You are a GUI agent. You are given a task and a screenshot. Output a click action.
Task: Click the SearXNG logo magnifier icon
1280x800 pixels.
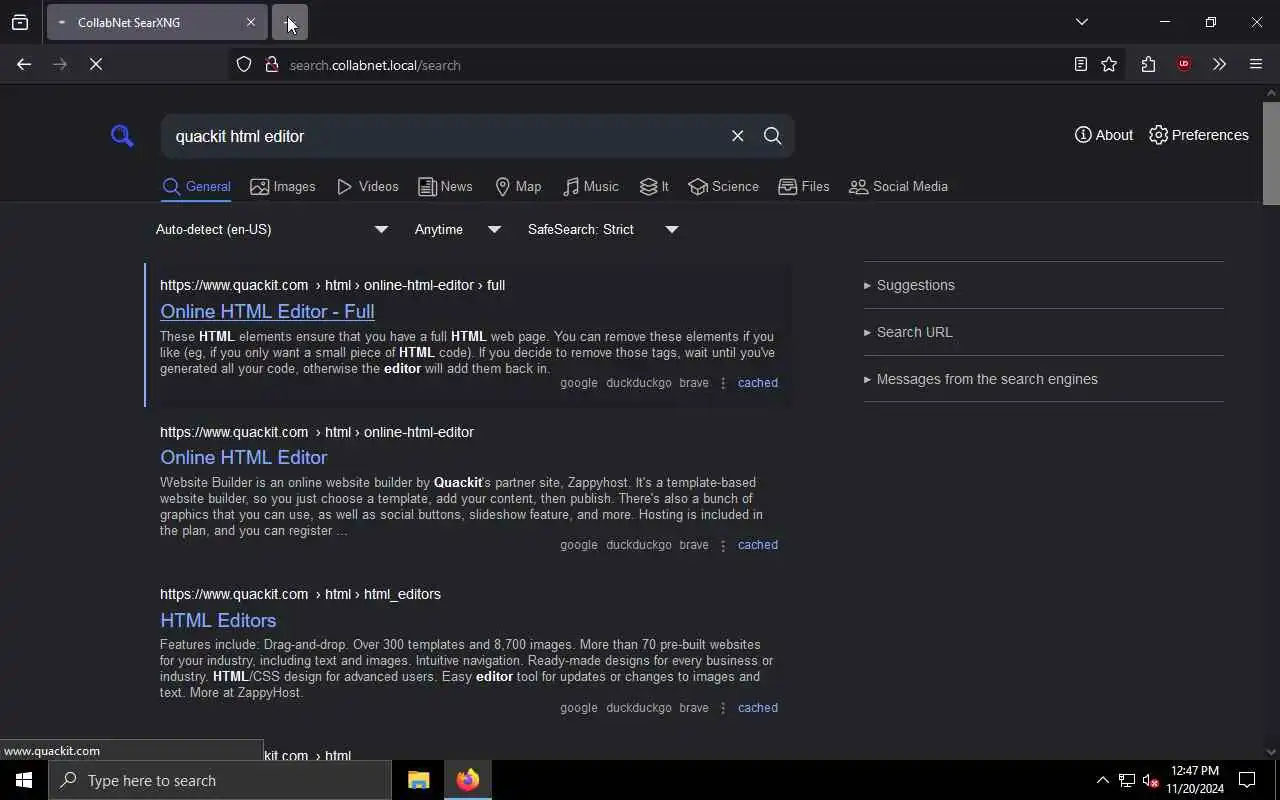tap(122, 135)
